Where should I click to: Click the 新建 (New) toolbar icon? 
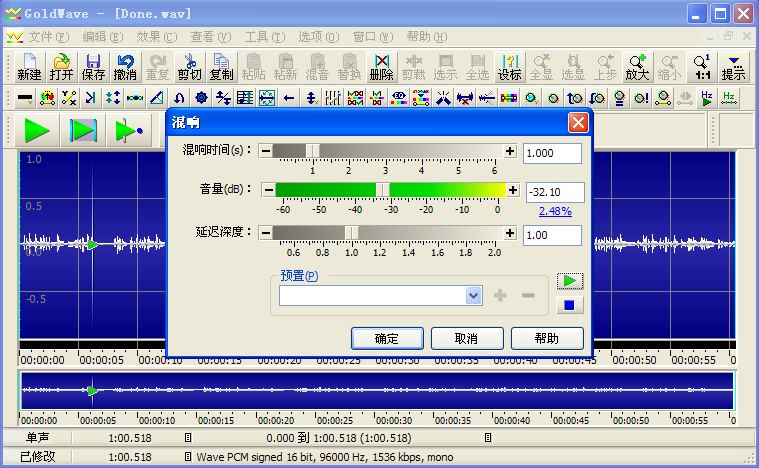(x=30, y=67)
